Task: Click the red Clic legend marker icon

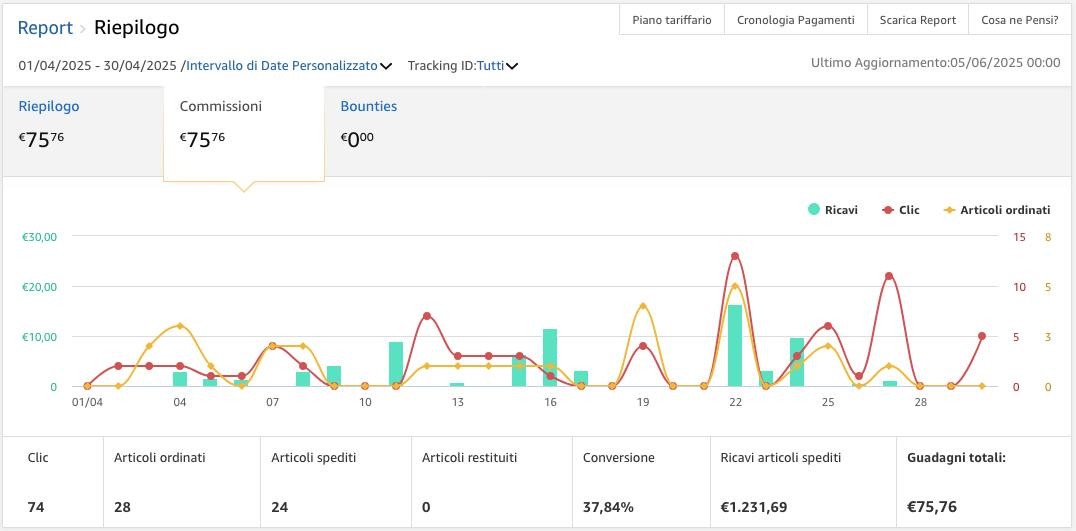Action: (888, 210)
